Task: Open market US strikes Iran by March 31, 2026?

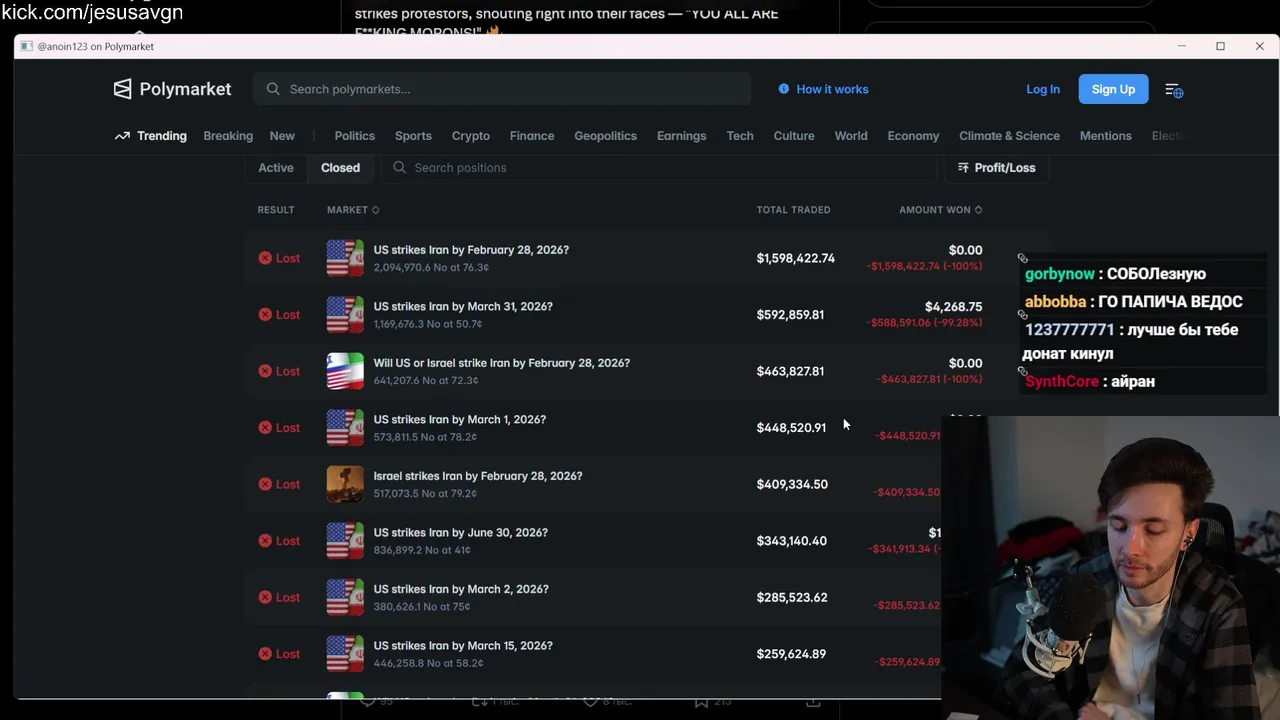Action: pyautogui.click(x=463, y=306)
